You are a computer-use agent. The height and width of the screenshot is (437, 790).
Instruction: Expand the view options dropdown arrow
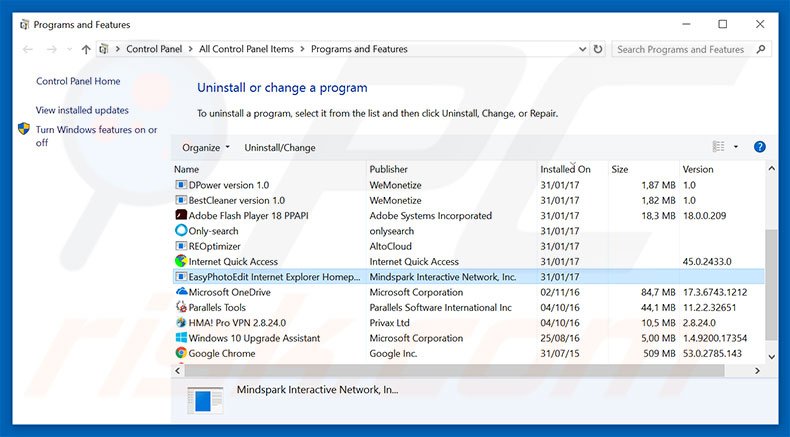[x=736, y=147]
